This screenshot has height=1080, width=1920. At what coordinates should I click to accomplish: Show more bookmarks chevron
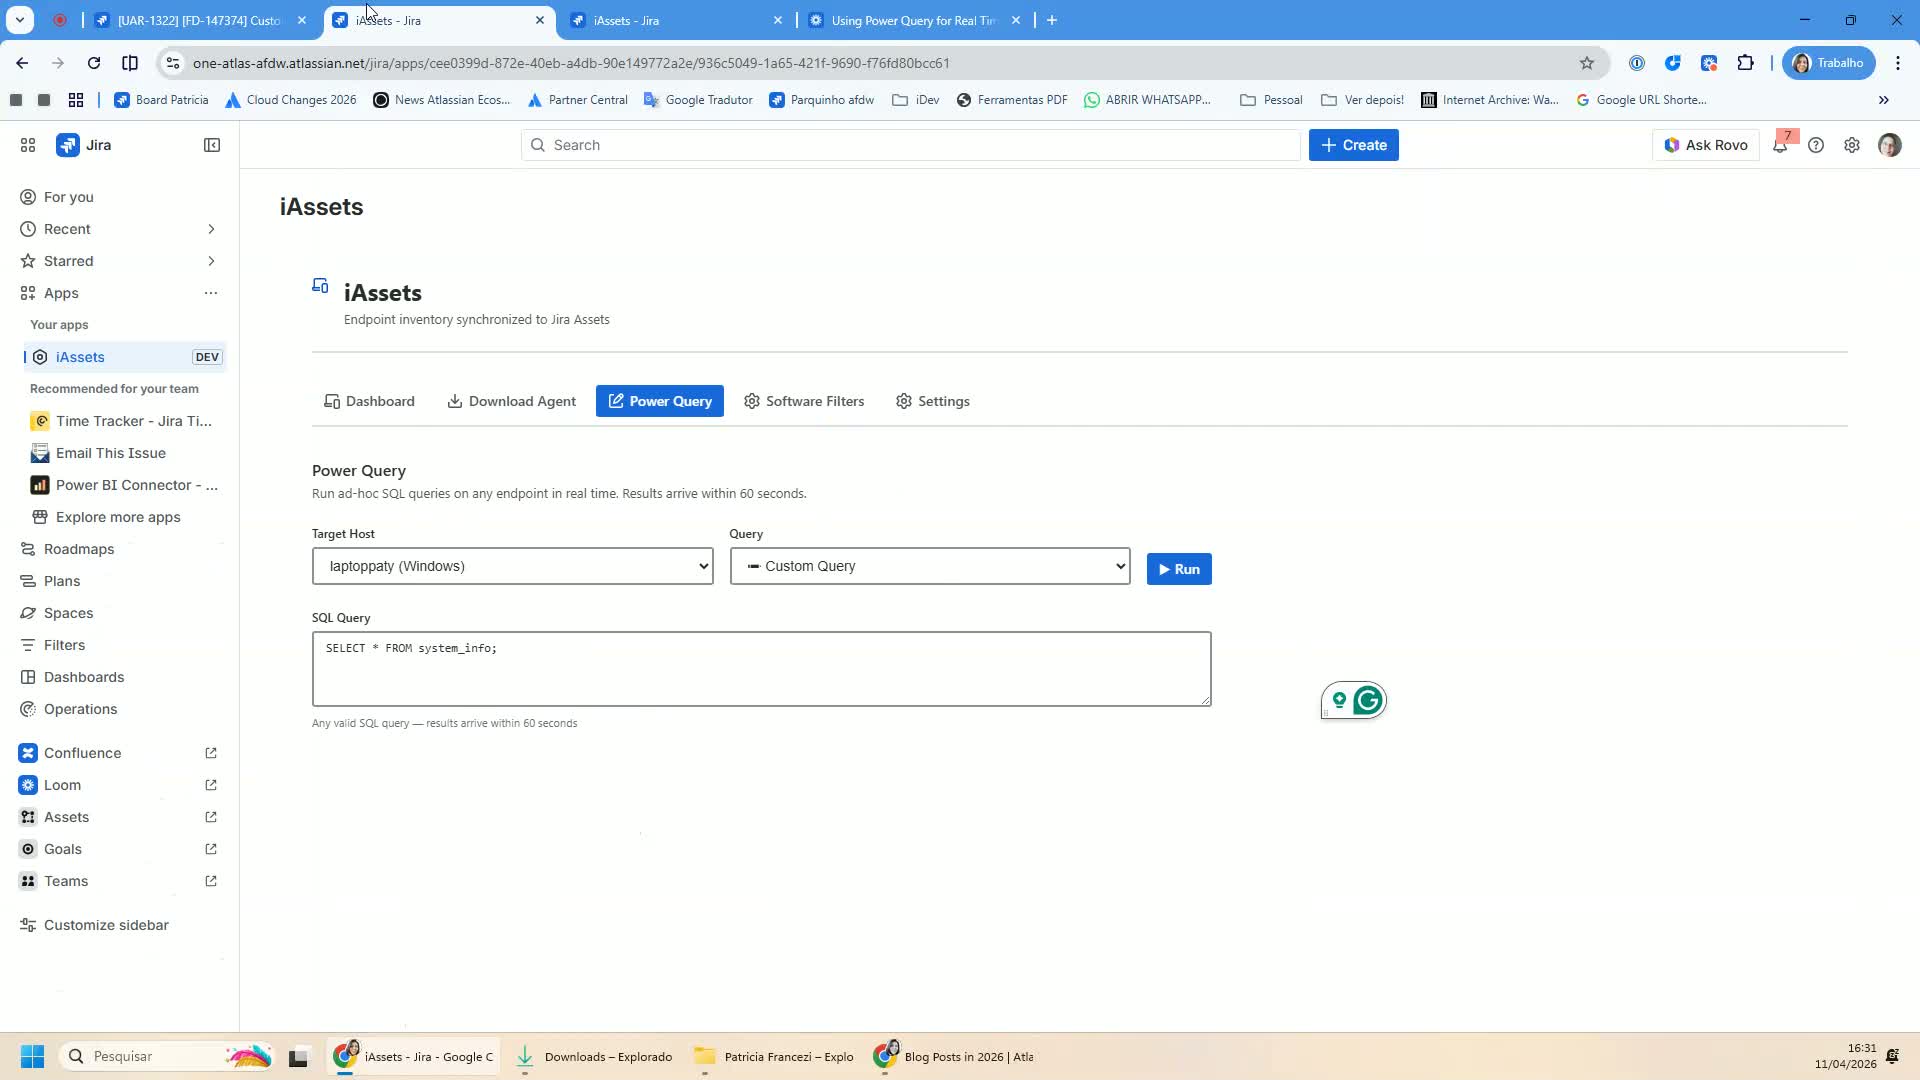[x=1884, y=100]
